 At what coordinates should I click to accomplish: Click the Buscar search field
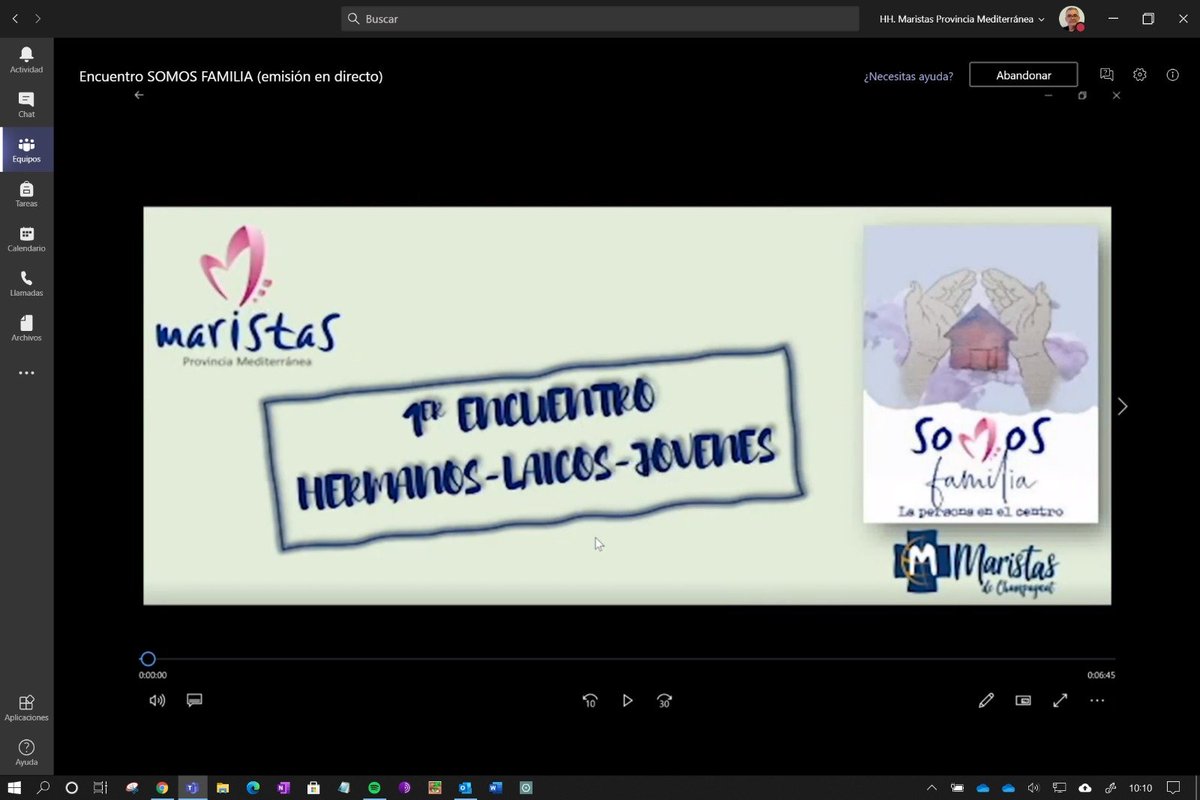(x=600, y=18)
